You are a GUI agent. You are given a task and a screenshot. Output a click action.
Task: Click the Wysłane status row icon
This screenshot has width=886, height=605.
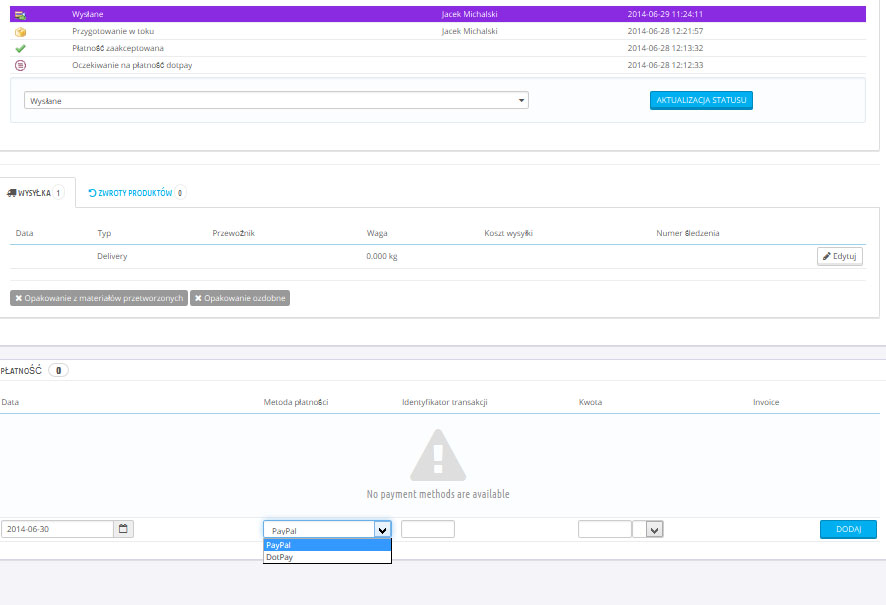(20, 15)
